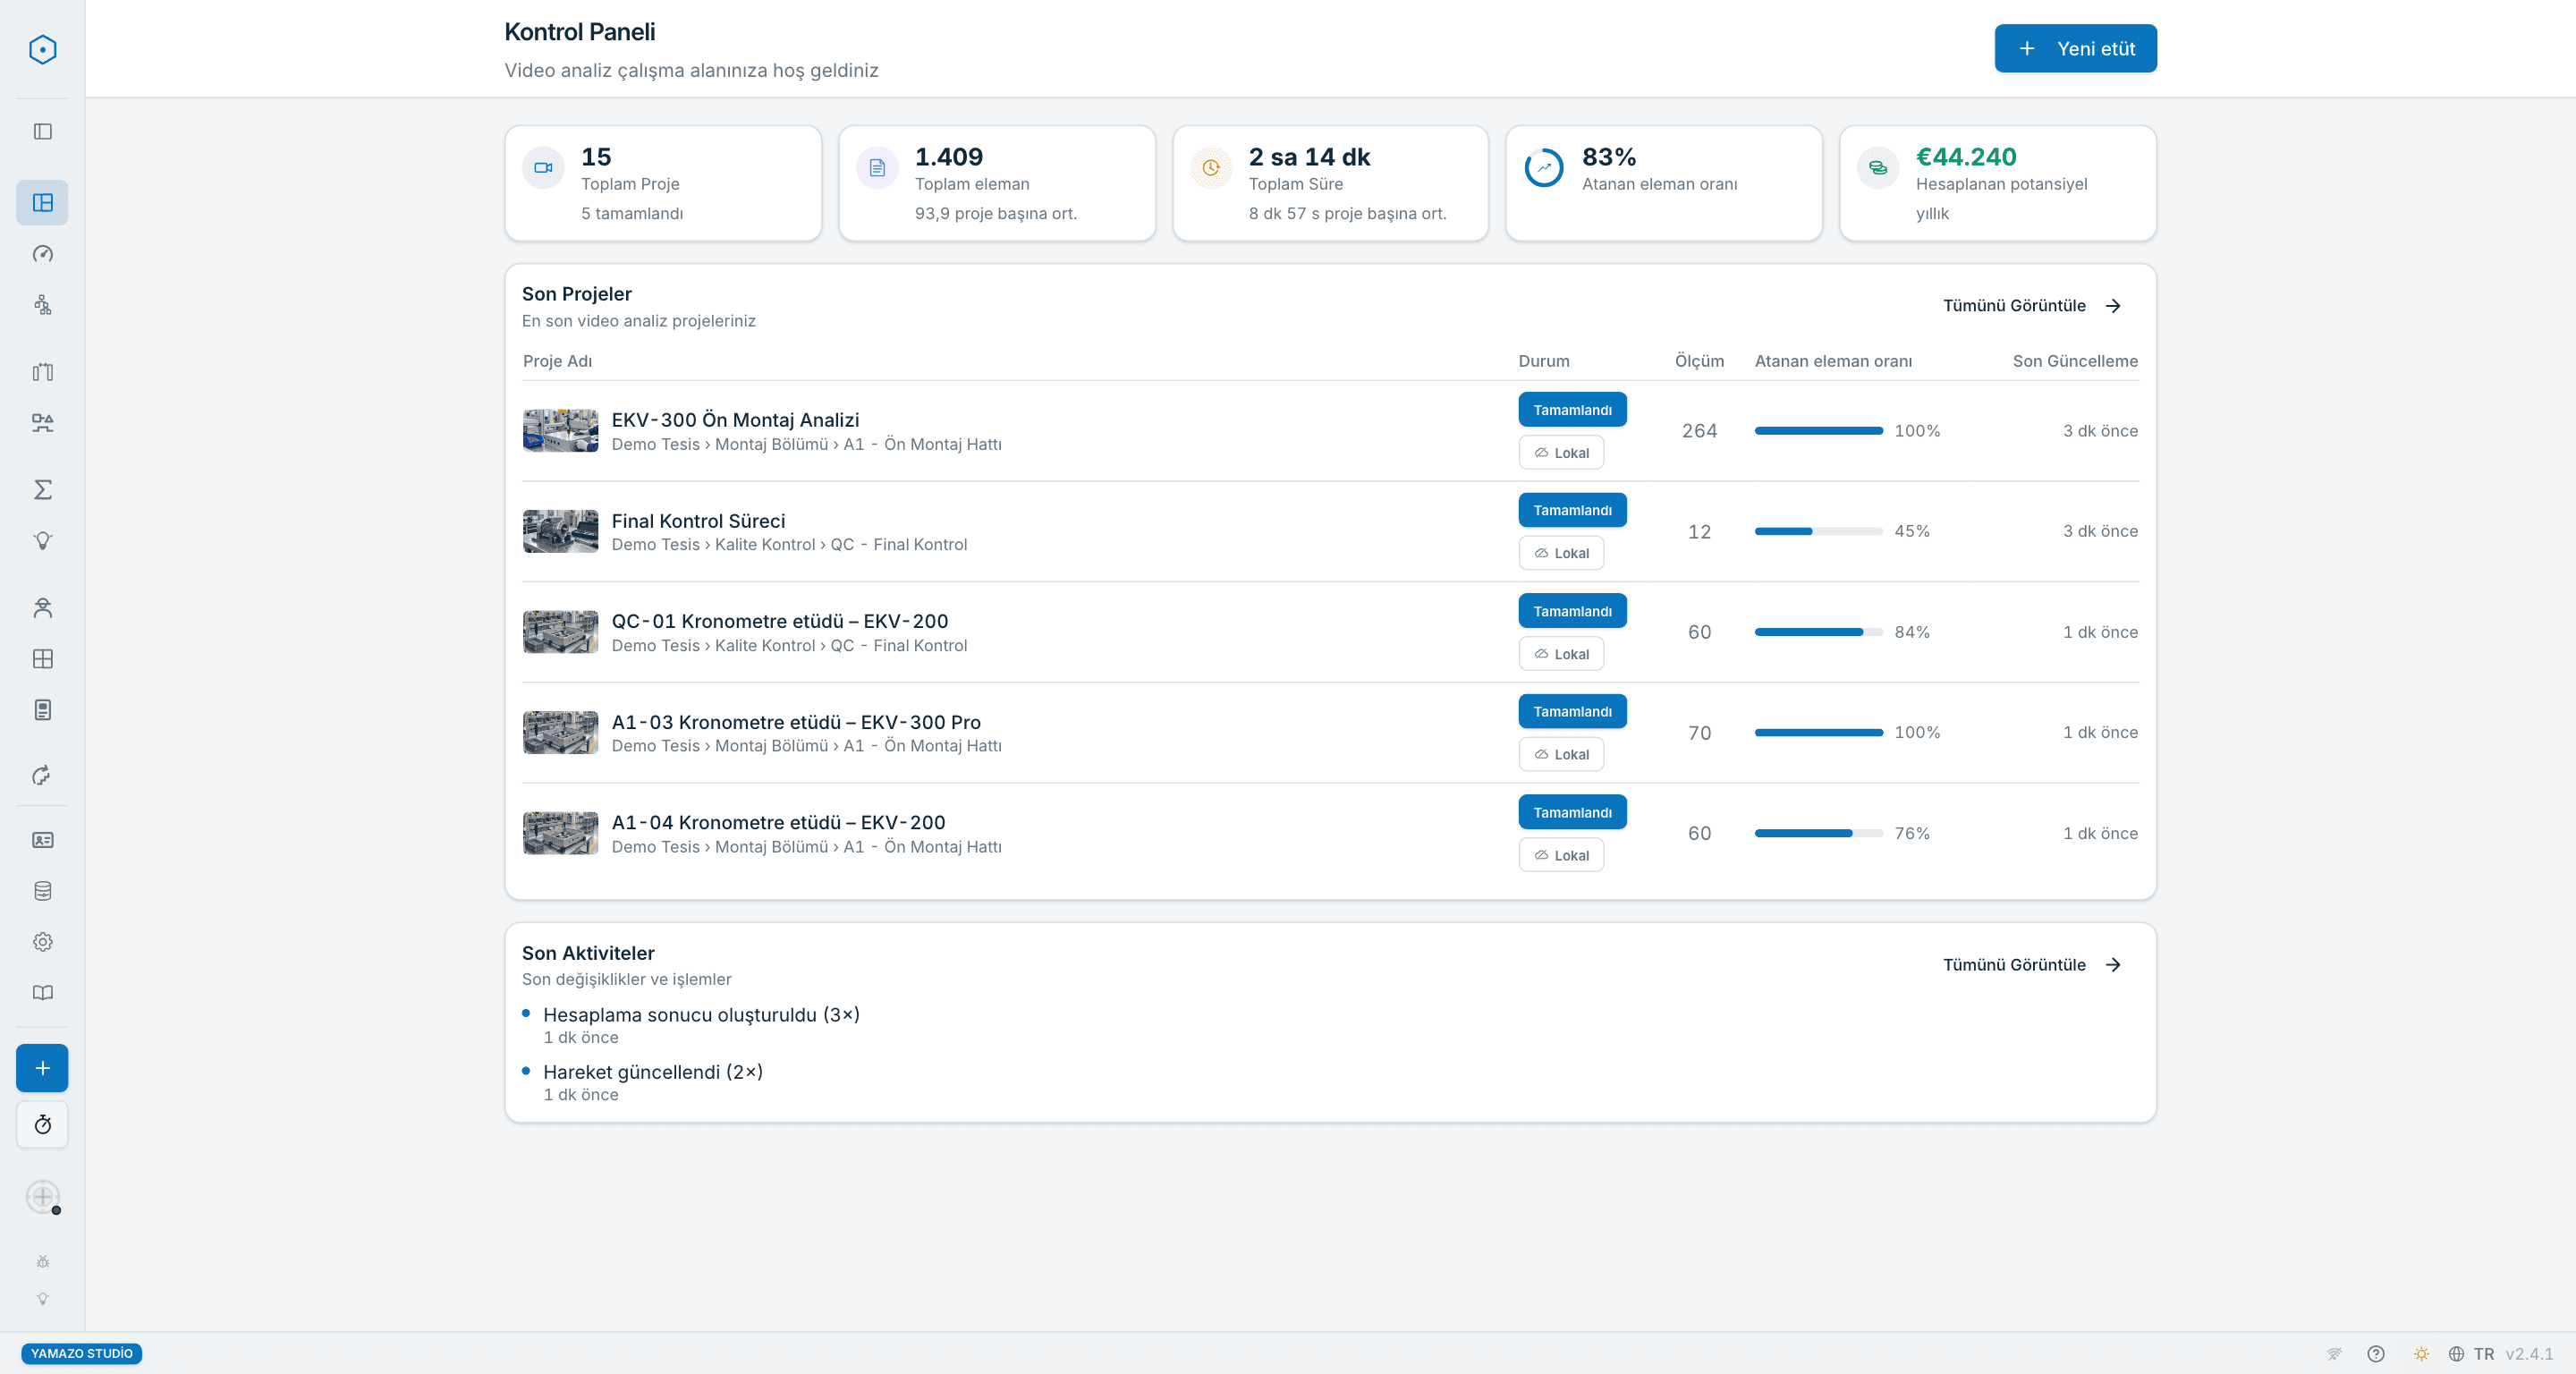This screenshot has width=2576, height=1374.
Task: Click the Tamamlandı badge in the A1-04 row
Action: coord(1572,812)
